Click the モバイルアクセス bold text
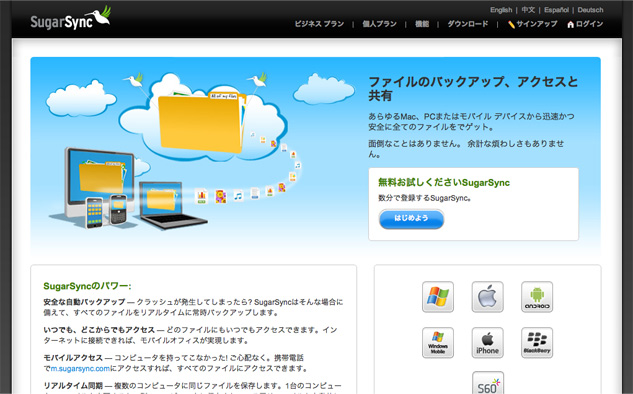The width and height of the screenshot is (633, 394). 73,358
